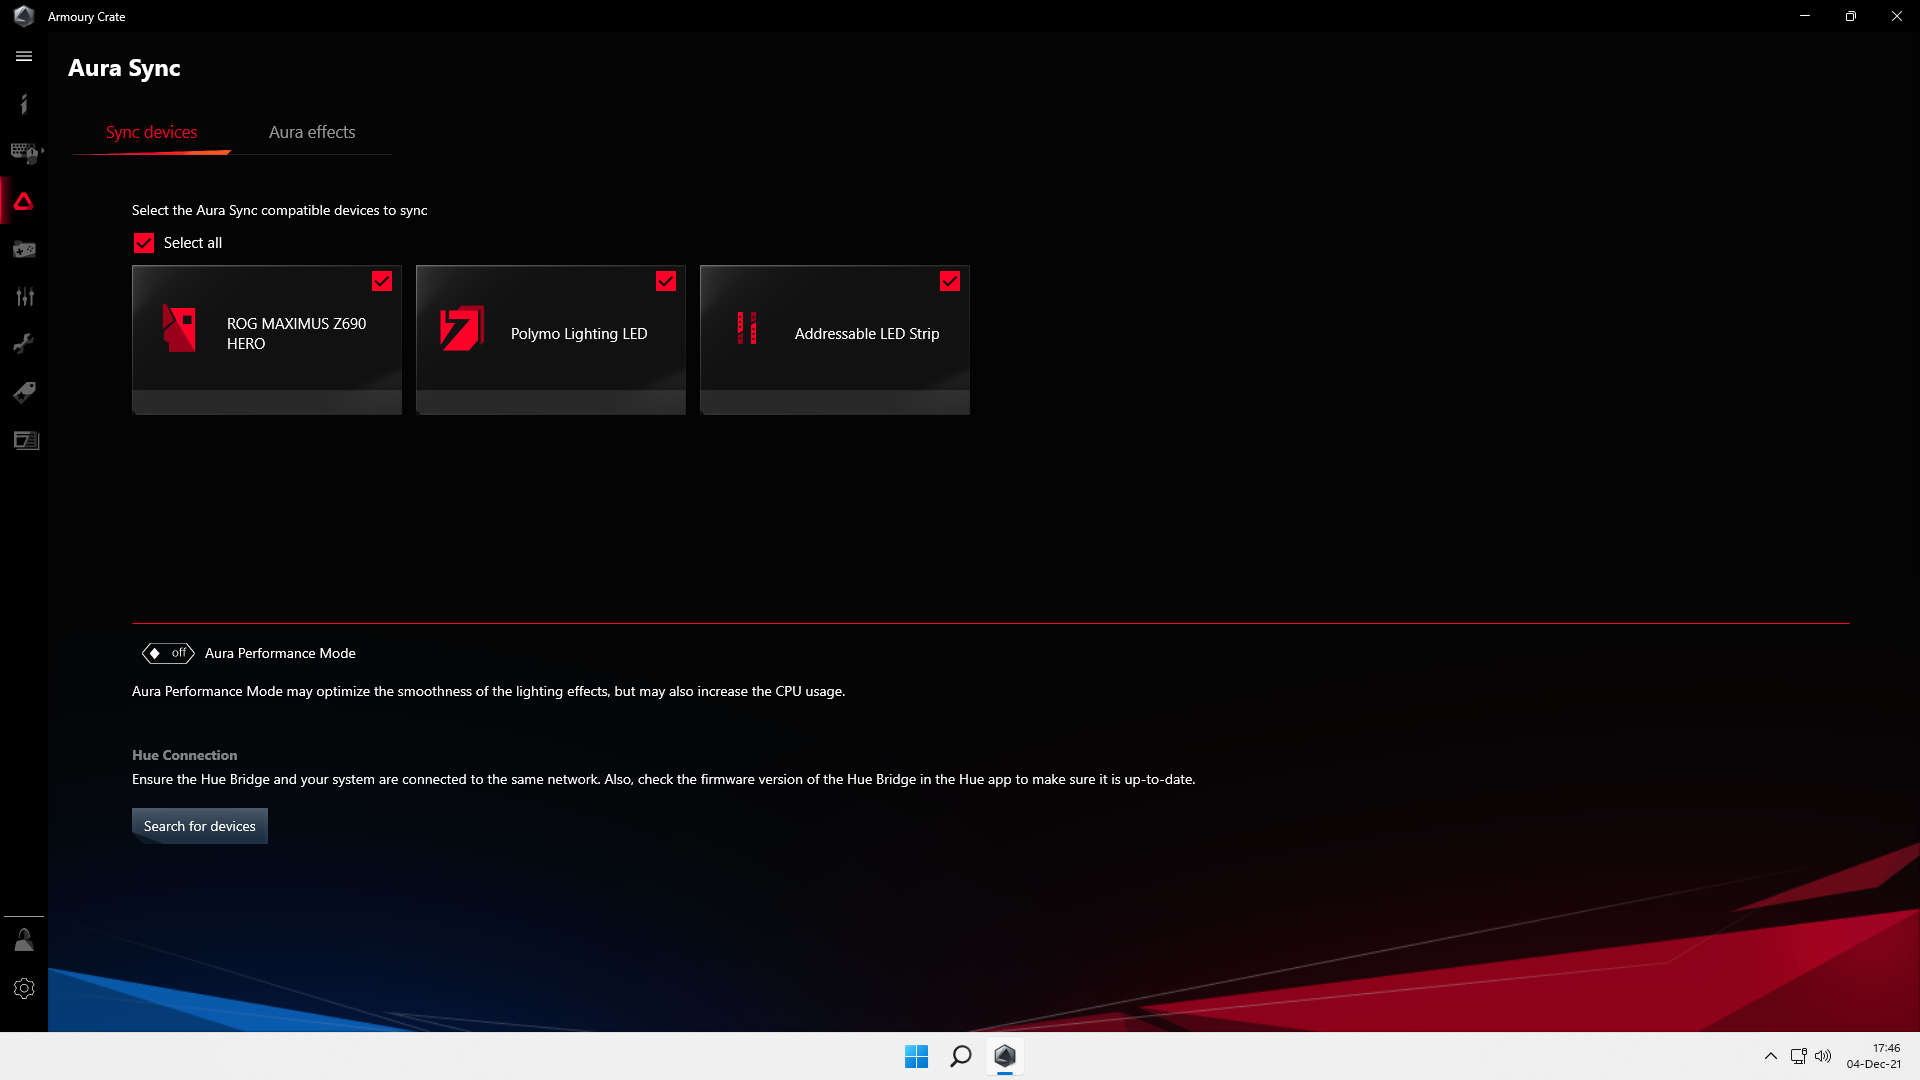
Task: Open Devices keyboard-mouse sidebar icon
Action: pos(23,152)
